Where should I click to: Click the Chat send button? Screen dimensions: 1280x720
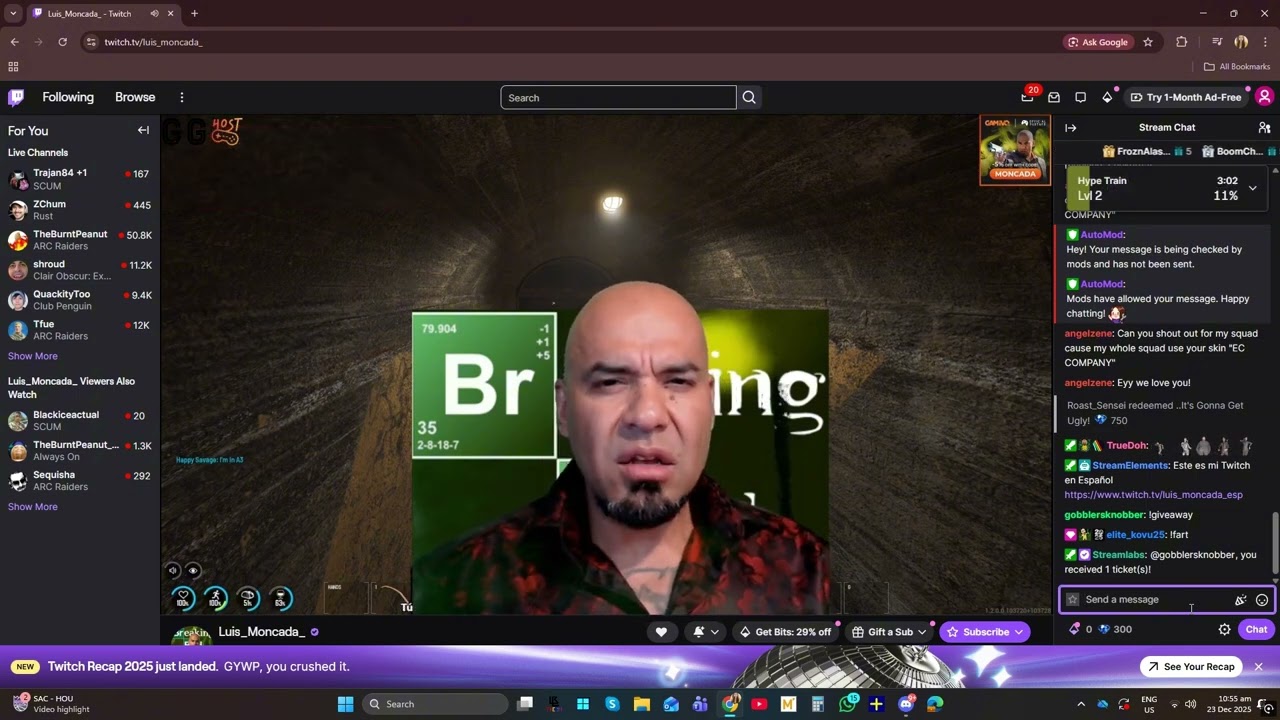[x=1256, y=630]
